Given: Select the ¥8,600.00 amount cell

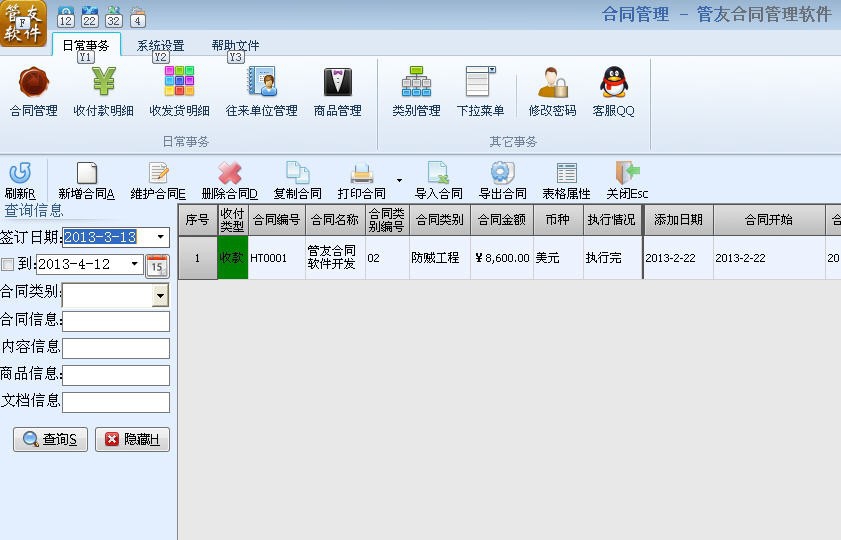Looking at the screenshot, I should pos(502,258).
